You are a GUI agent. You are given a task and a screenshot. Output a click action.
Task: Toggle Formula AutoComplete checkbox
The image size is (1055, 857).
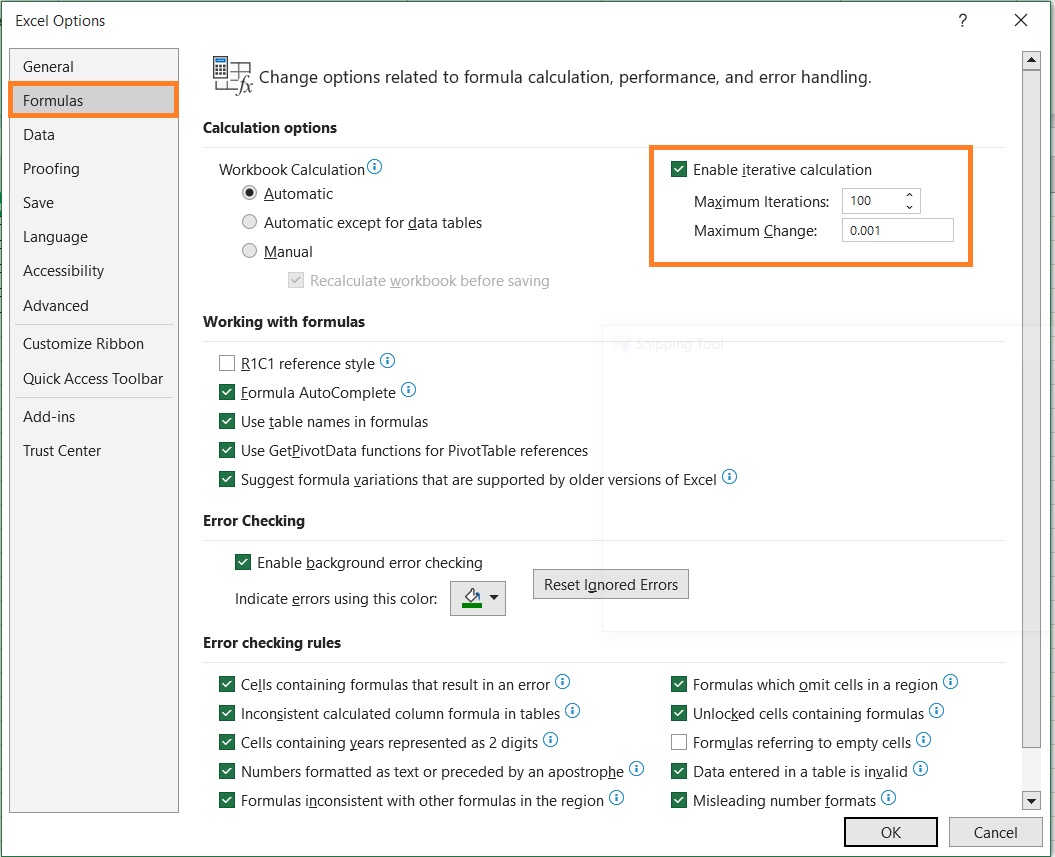click(x=227, y=392)
